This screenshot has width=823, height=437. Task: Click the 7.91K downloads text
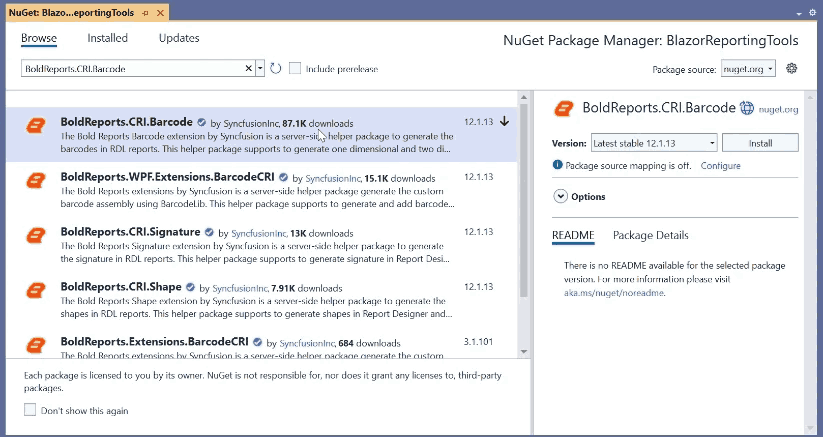pos(307,289)
